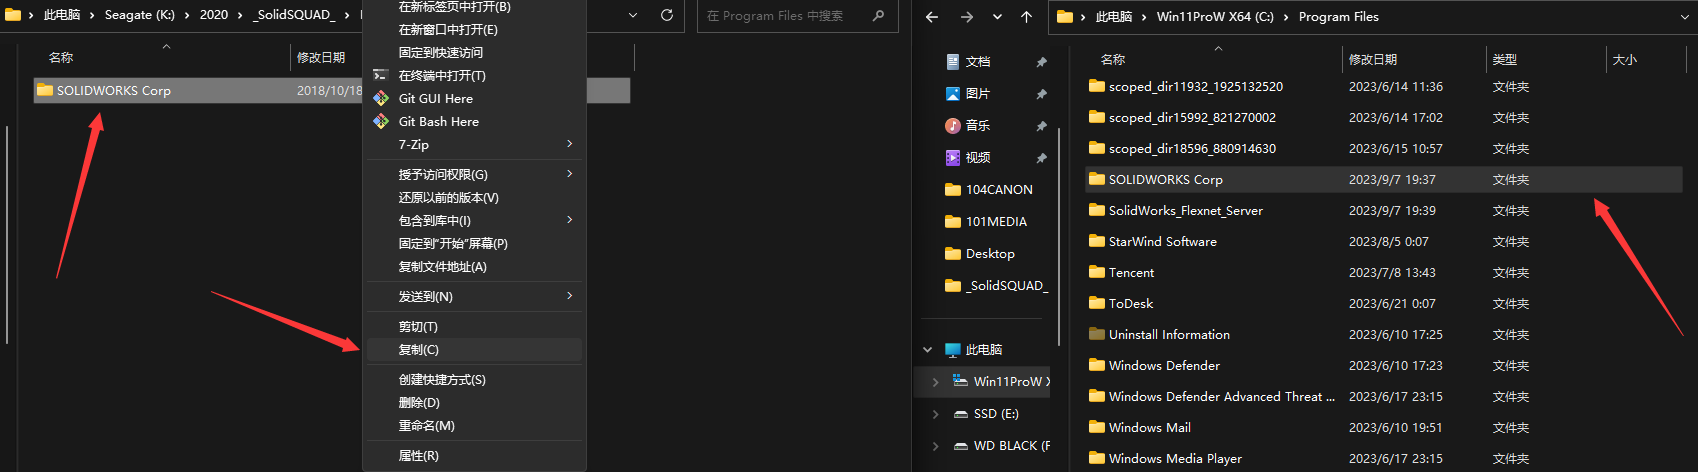The width and height of the screenshot is (1698, 472).
Task: Click the 图片 pictures icon in sidebar
Action: [x=953, y=93]
